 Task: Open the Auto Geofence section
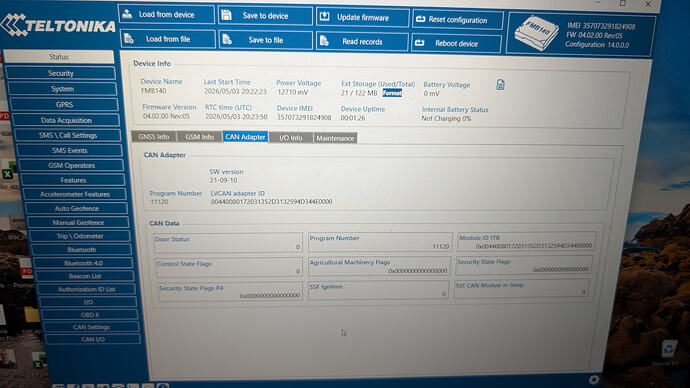[x=77, y=208]
